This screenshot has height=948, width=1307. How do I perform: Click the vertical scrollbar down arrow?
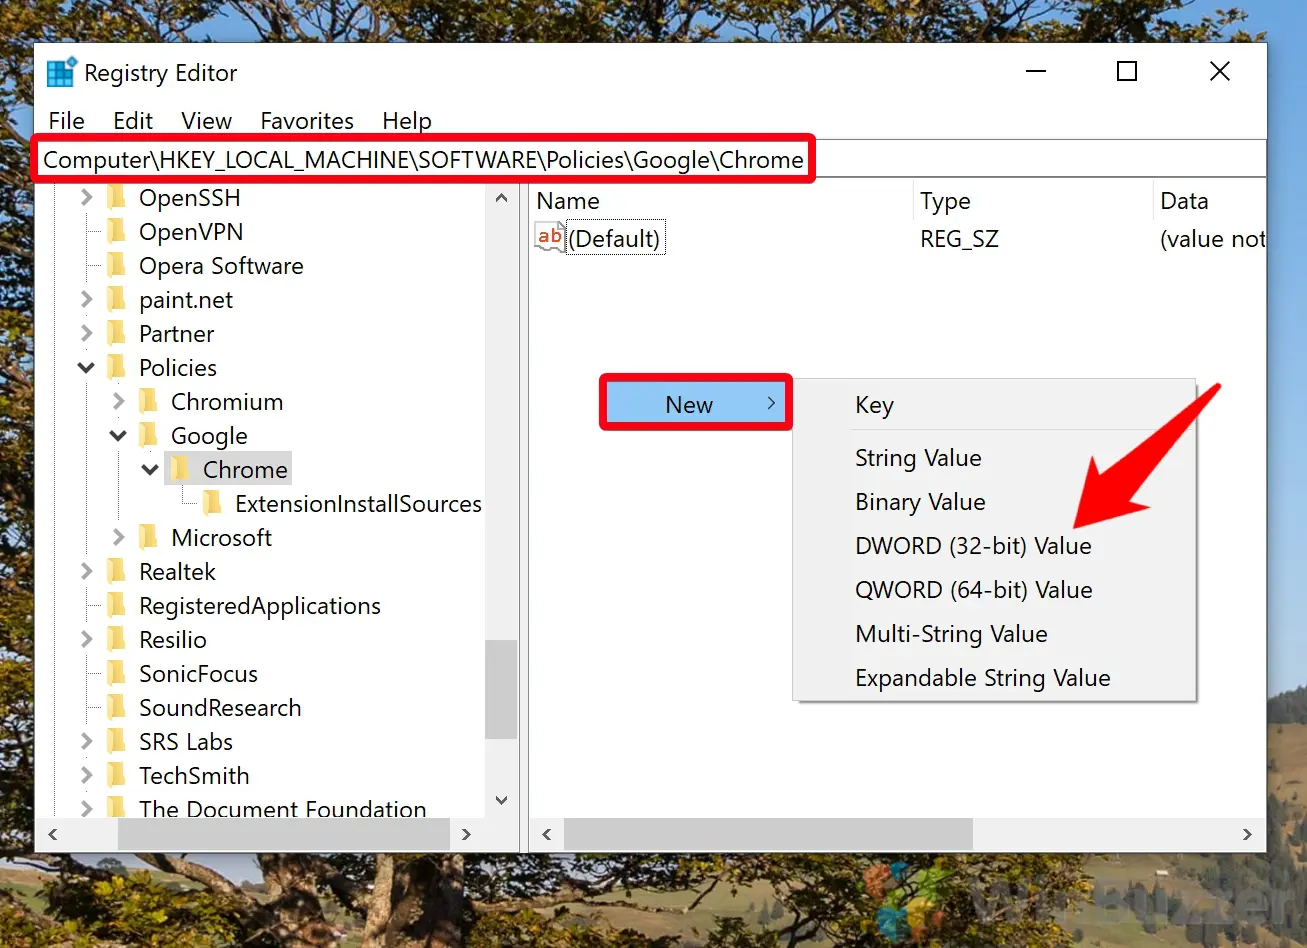coord(501,800)
